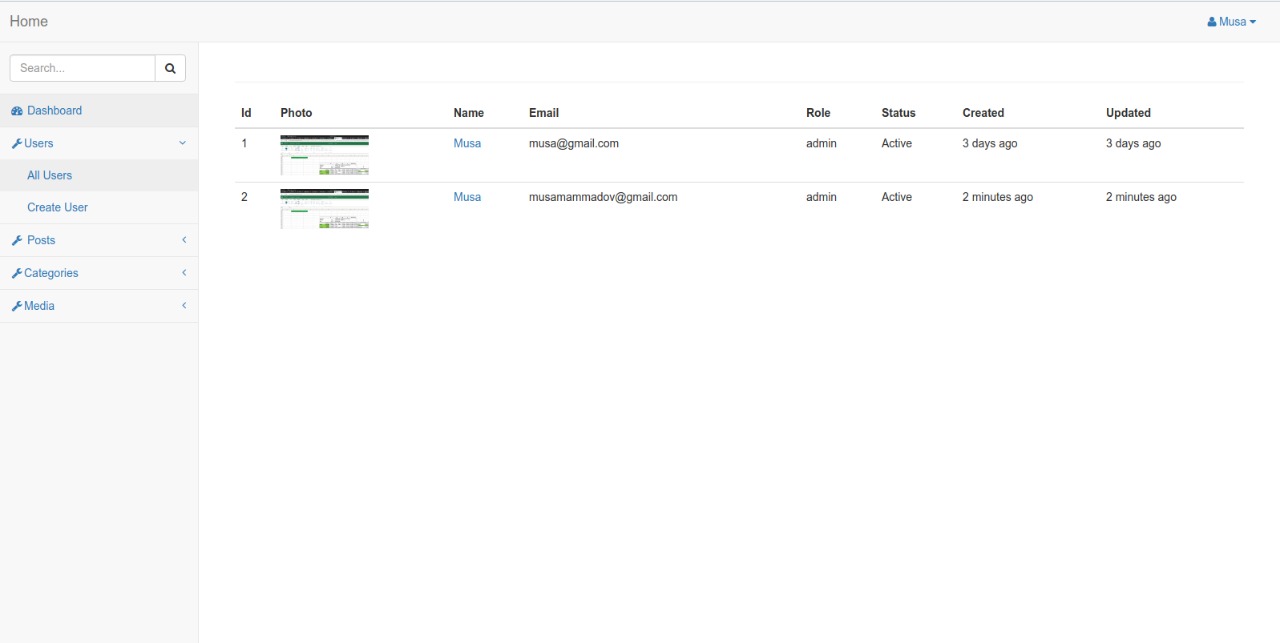Select email musa@gmail.com cell
This screenshot has height=643, width=1280.
[x=574, y=143]
